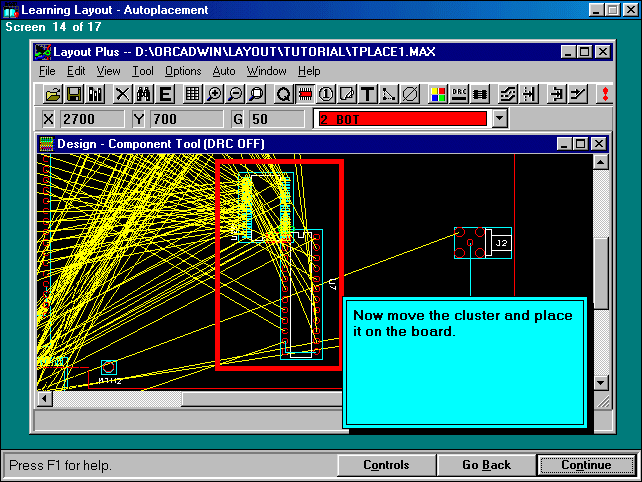642x482 pixels.
Task: Click the Continue button
Action: click(x=586, y=465)
